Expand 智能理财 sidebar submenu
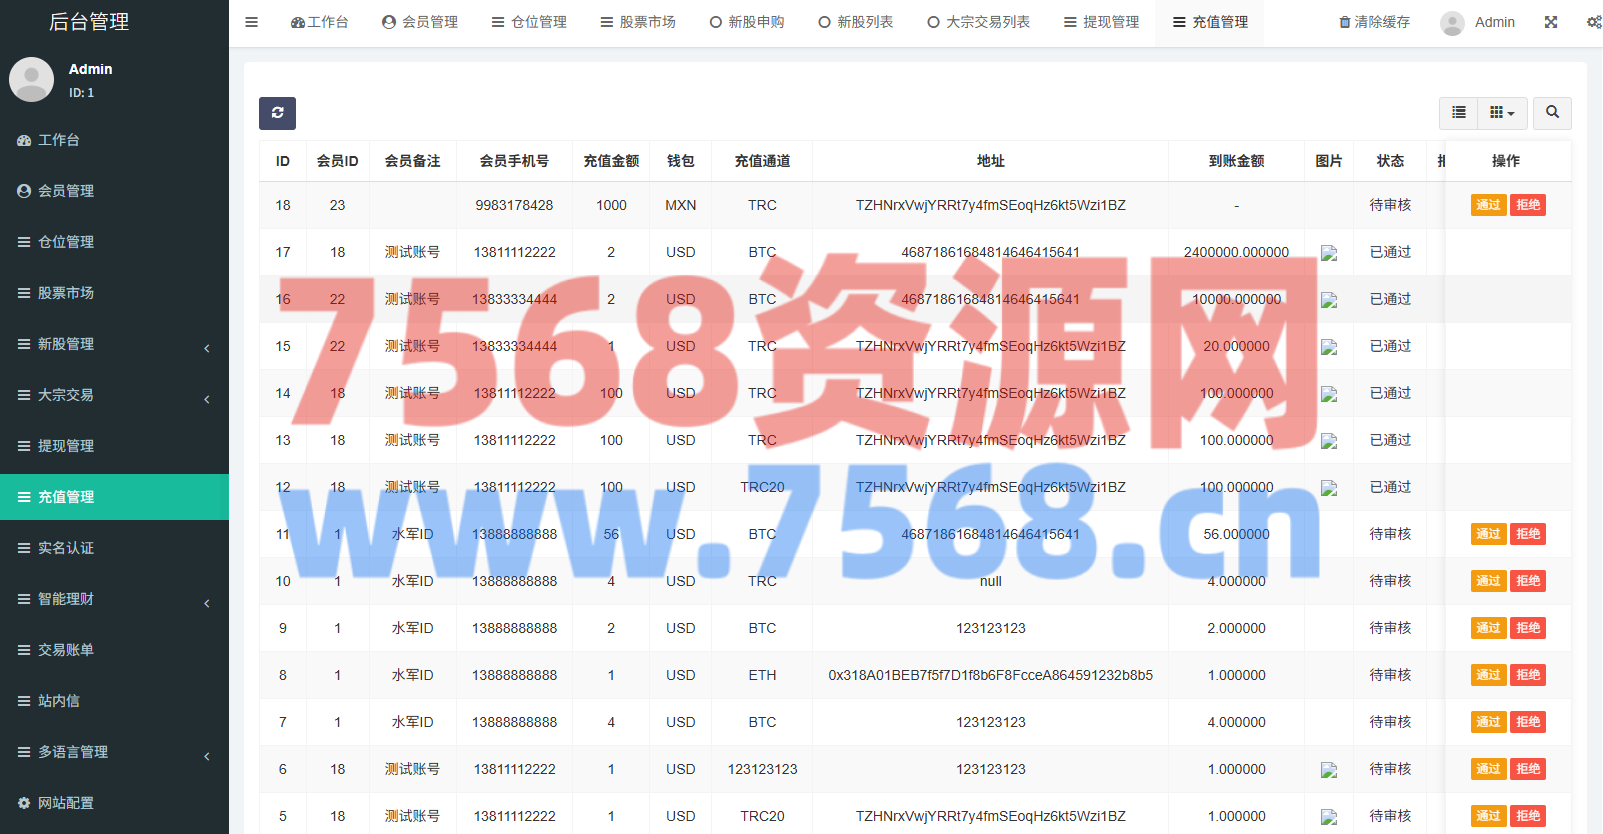Image resolution: width=1603 pixels, height=834 pixels. coord(114,599)
